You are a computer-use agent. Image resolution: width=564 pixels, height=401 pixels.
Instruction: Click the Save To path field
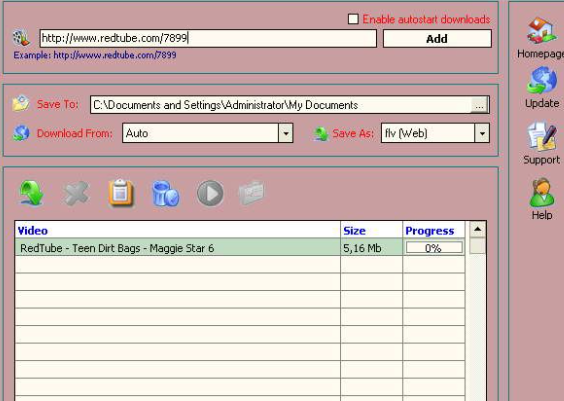pos(281,105)
